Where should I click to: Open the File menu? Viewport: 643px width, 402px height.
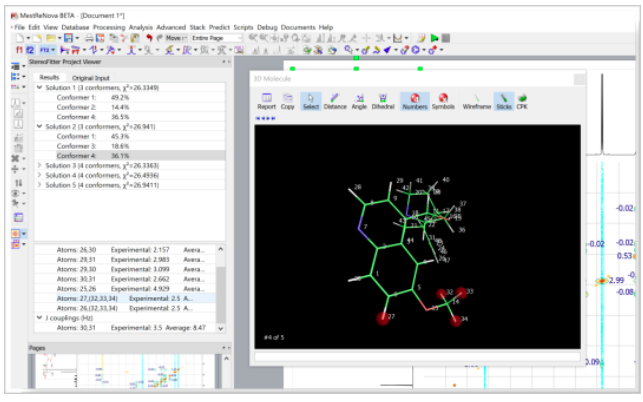19,27
